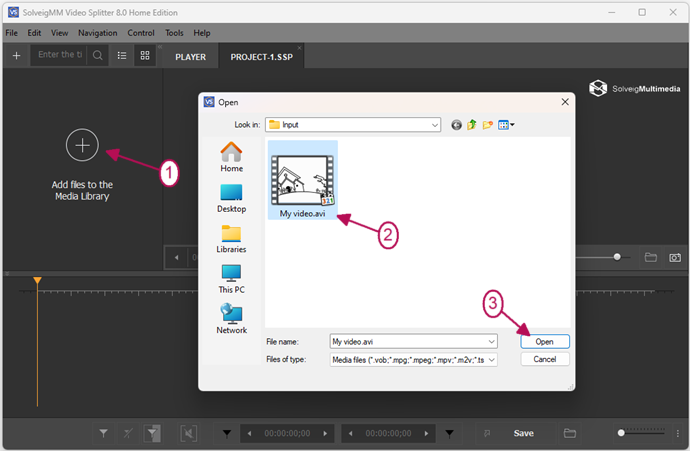Go to Libraries in the places bar
This screenshot has height=451, width=690.
click(231, 239)
